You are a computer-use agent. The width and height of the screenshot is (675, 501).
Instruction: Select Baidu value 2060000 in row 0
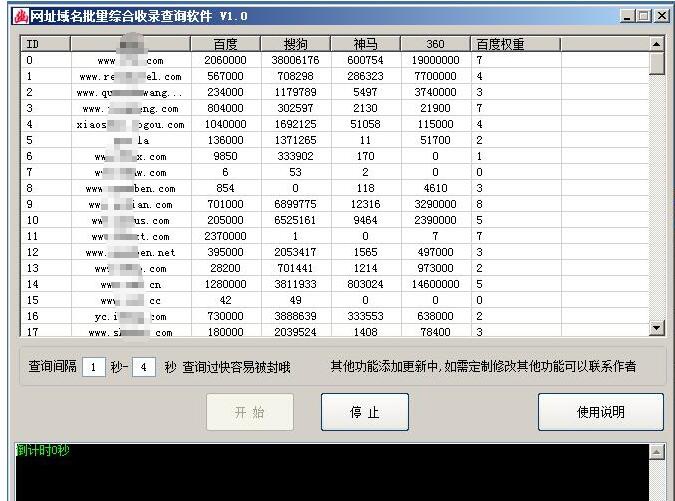pos(226,60)
